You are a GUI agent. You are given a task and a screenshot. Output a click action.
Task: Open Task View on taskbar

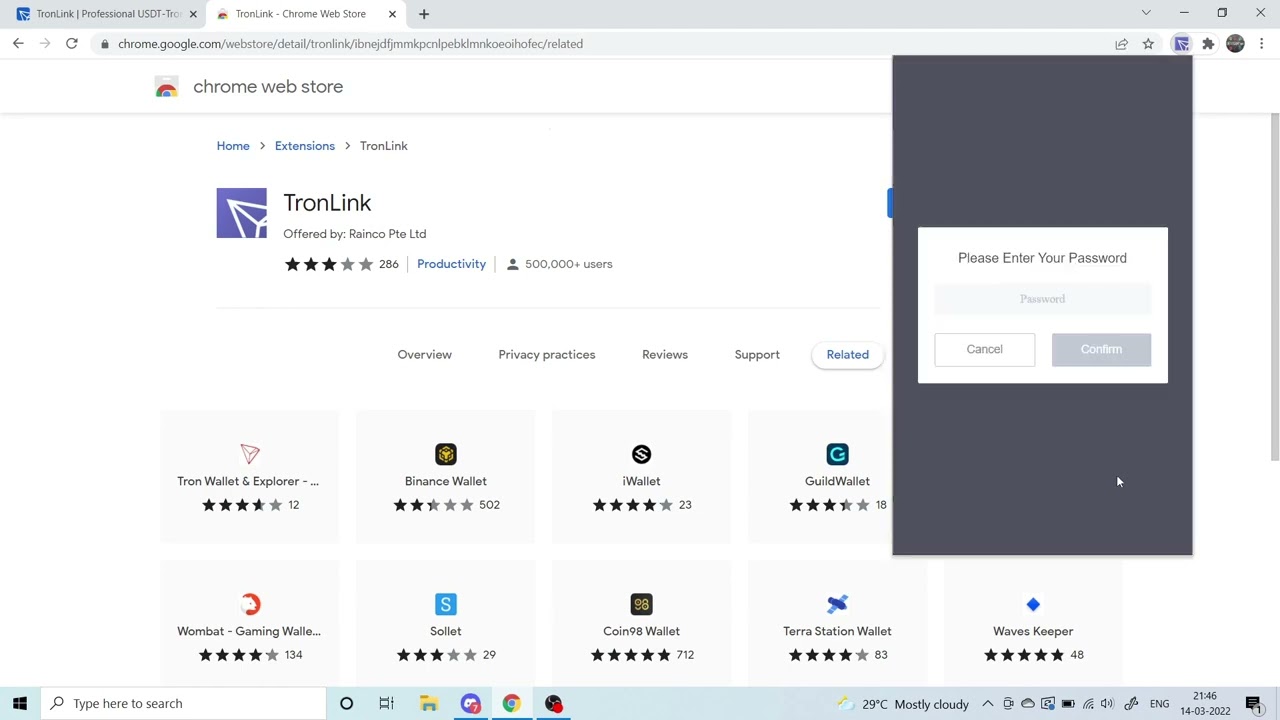point(386,703)
